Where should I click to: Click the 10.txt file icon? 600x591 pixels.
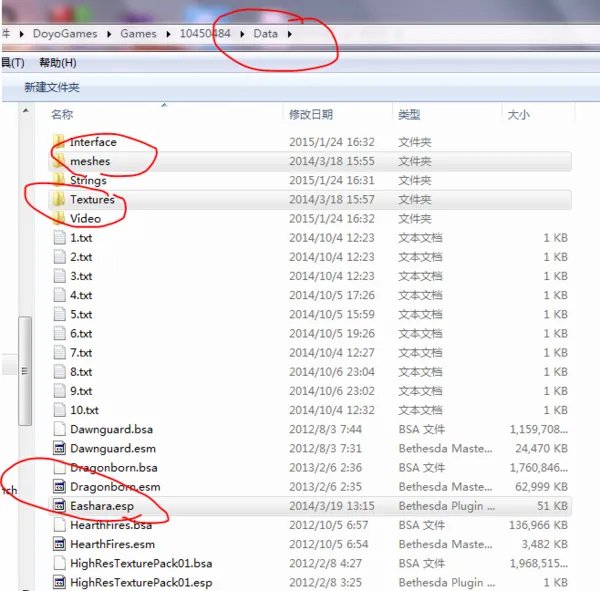coord(59,410)
